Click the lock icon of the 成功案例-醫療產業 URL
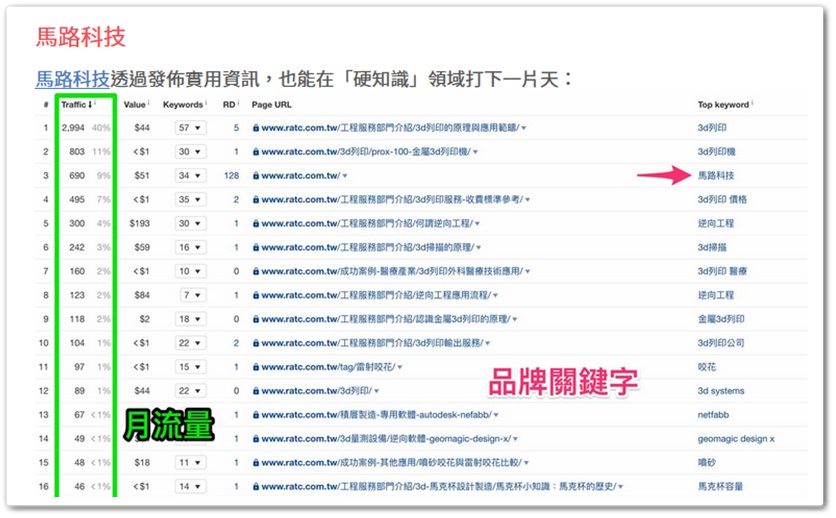 tap(256, 272)
